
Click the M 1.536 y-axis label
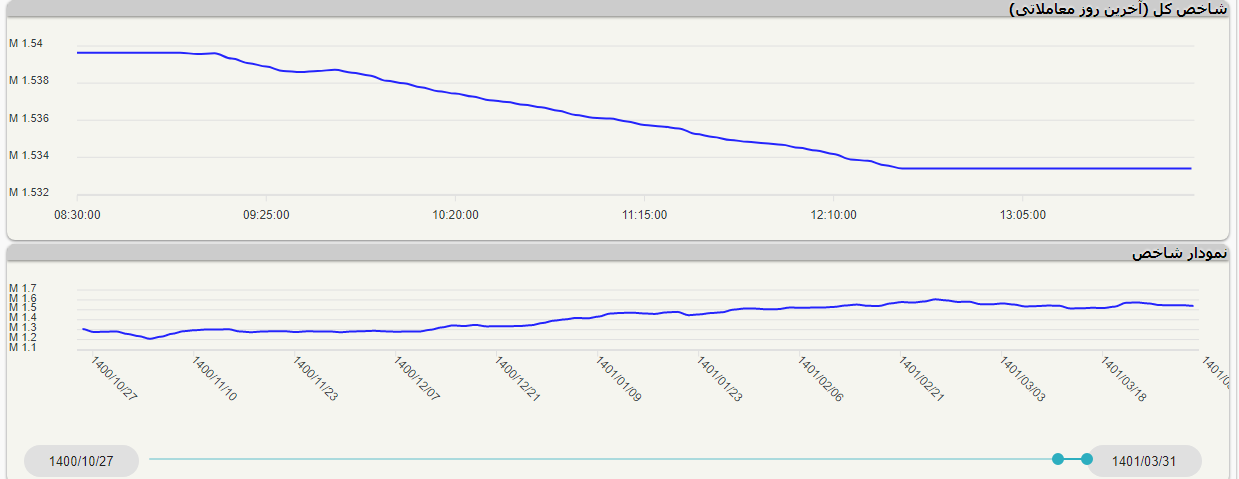coord(29,118)
